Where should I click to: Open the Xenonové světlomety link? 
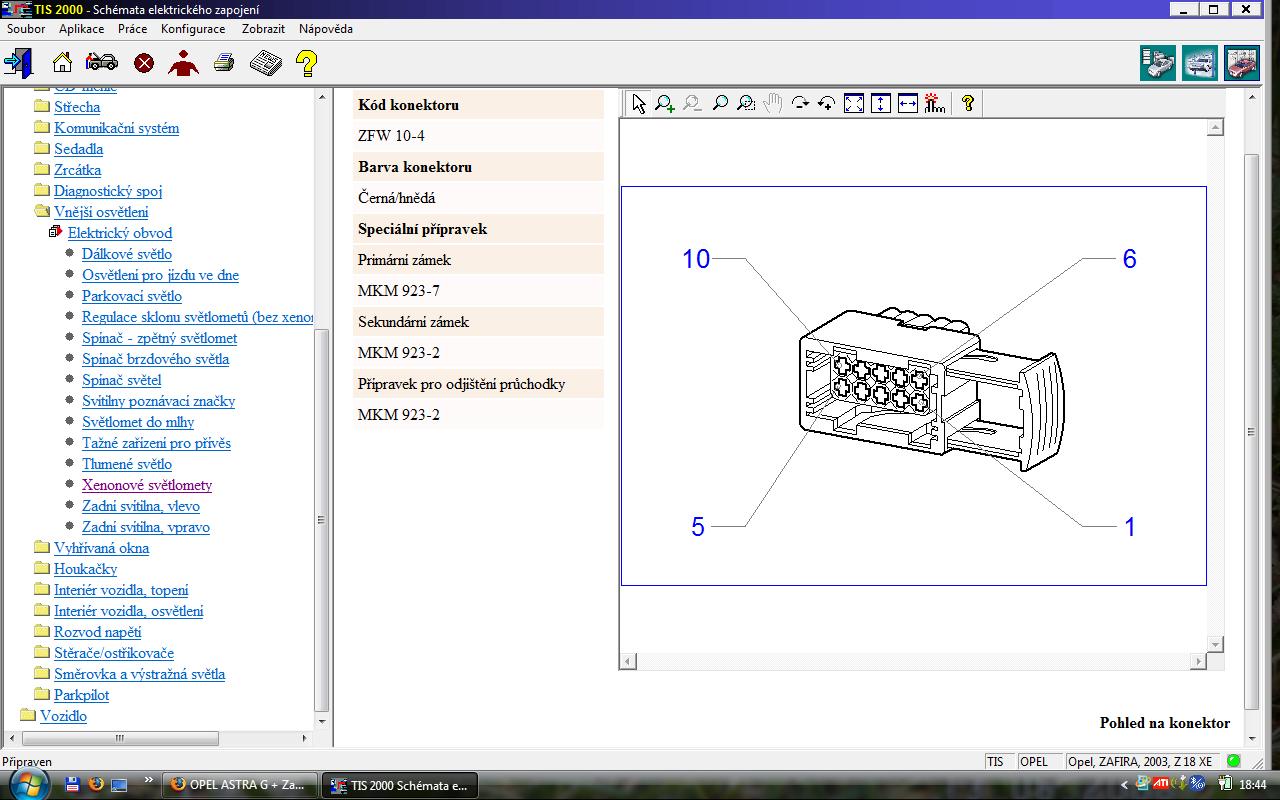147,485
